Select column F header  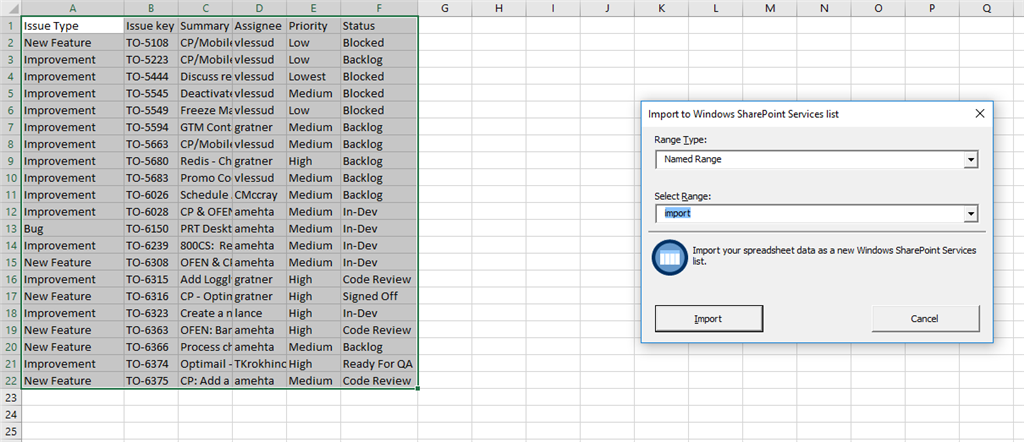[379, 8]
